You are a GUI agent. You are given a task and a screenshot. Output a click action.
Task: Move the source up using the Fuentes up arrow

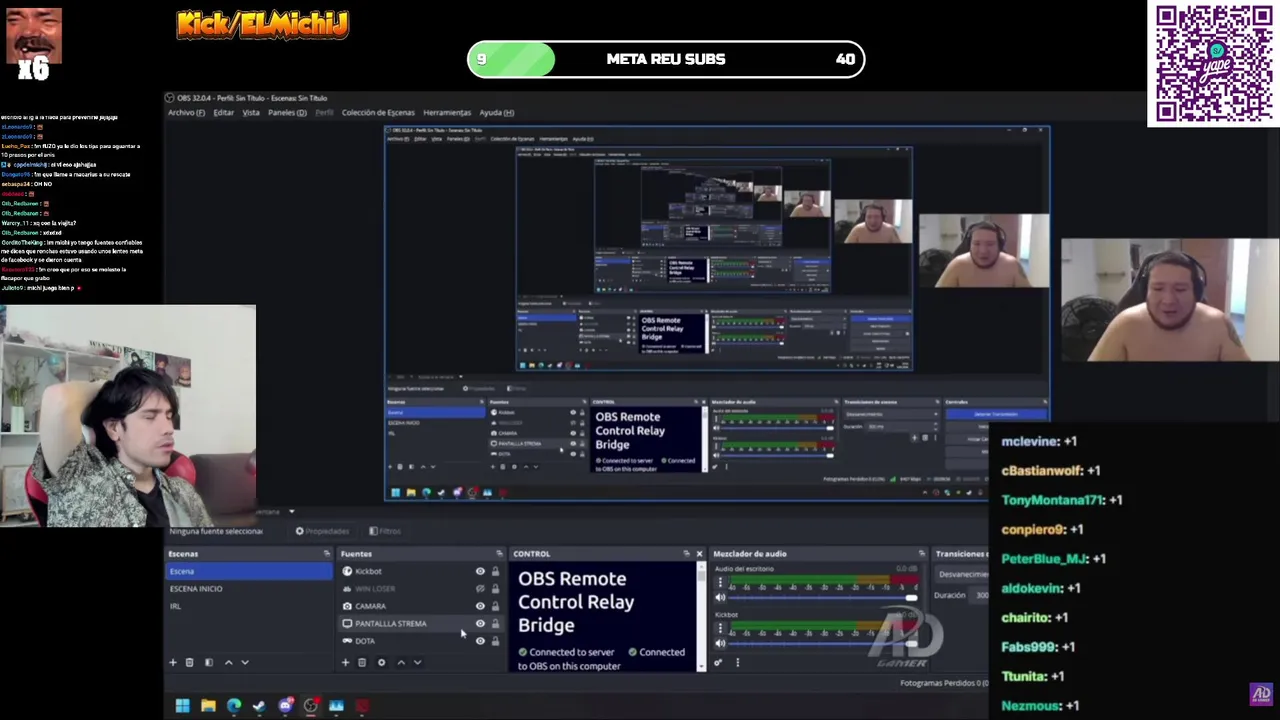(x=401, y=662)
